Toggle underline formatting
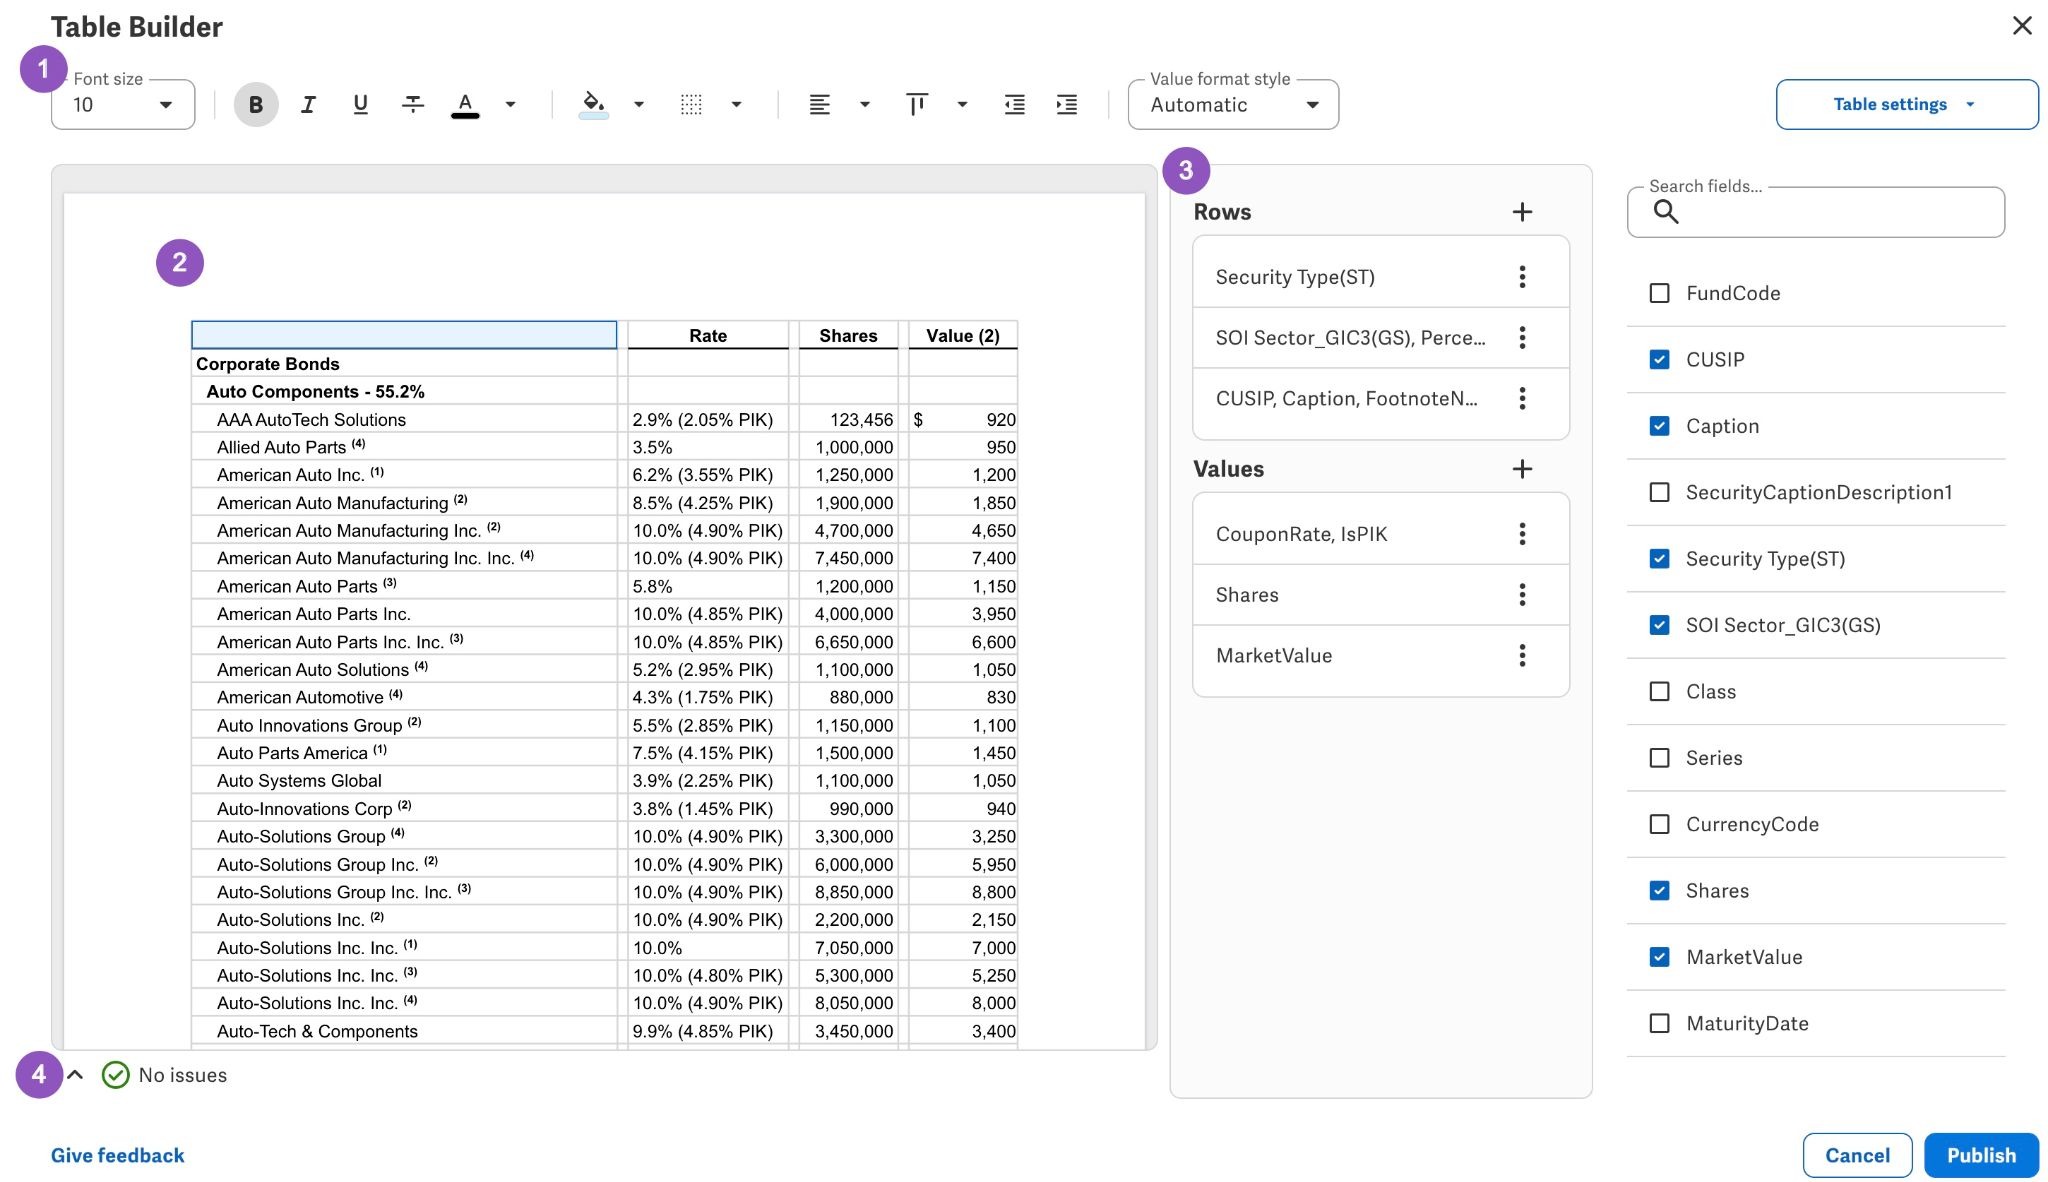 coord(360,104)
